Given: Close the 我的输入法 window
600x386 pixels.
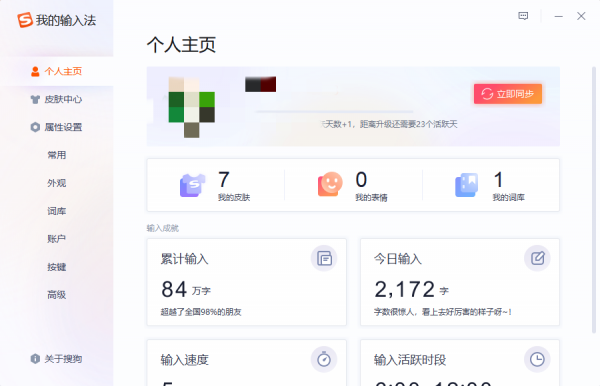Looking at the screenshot, I should coord(581,16).
